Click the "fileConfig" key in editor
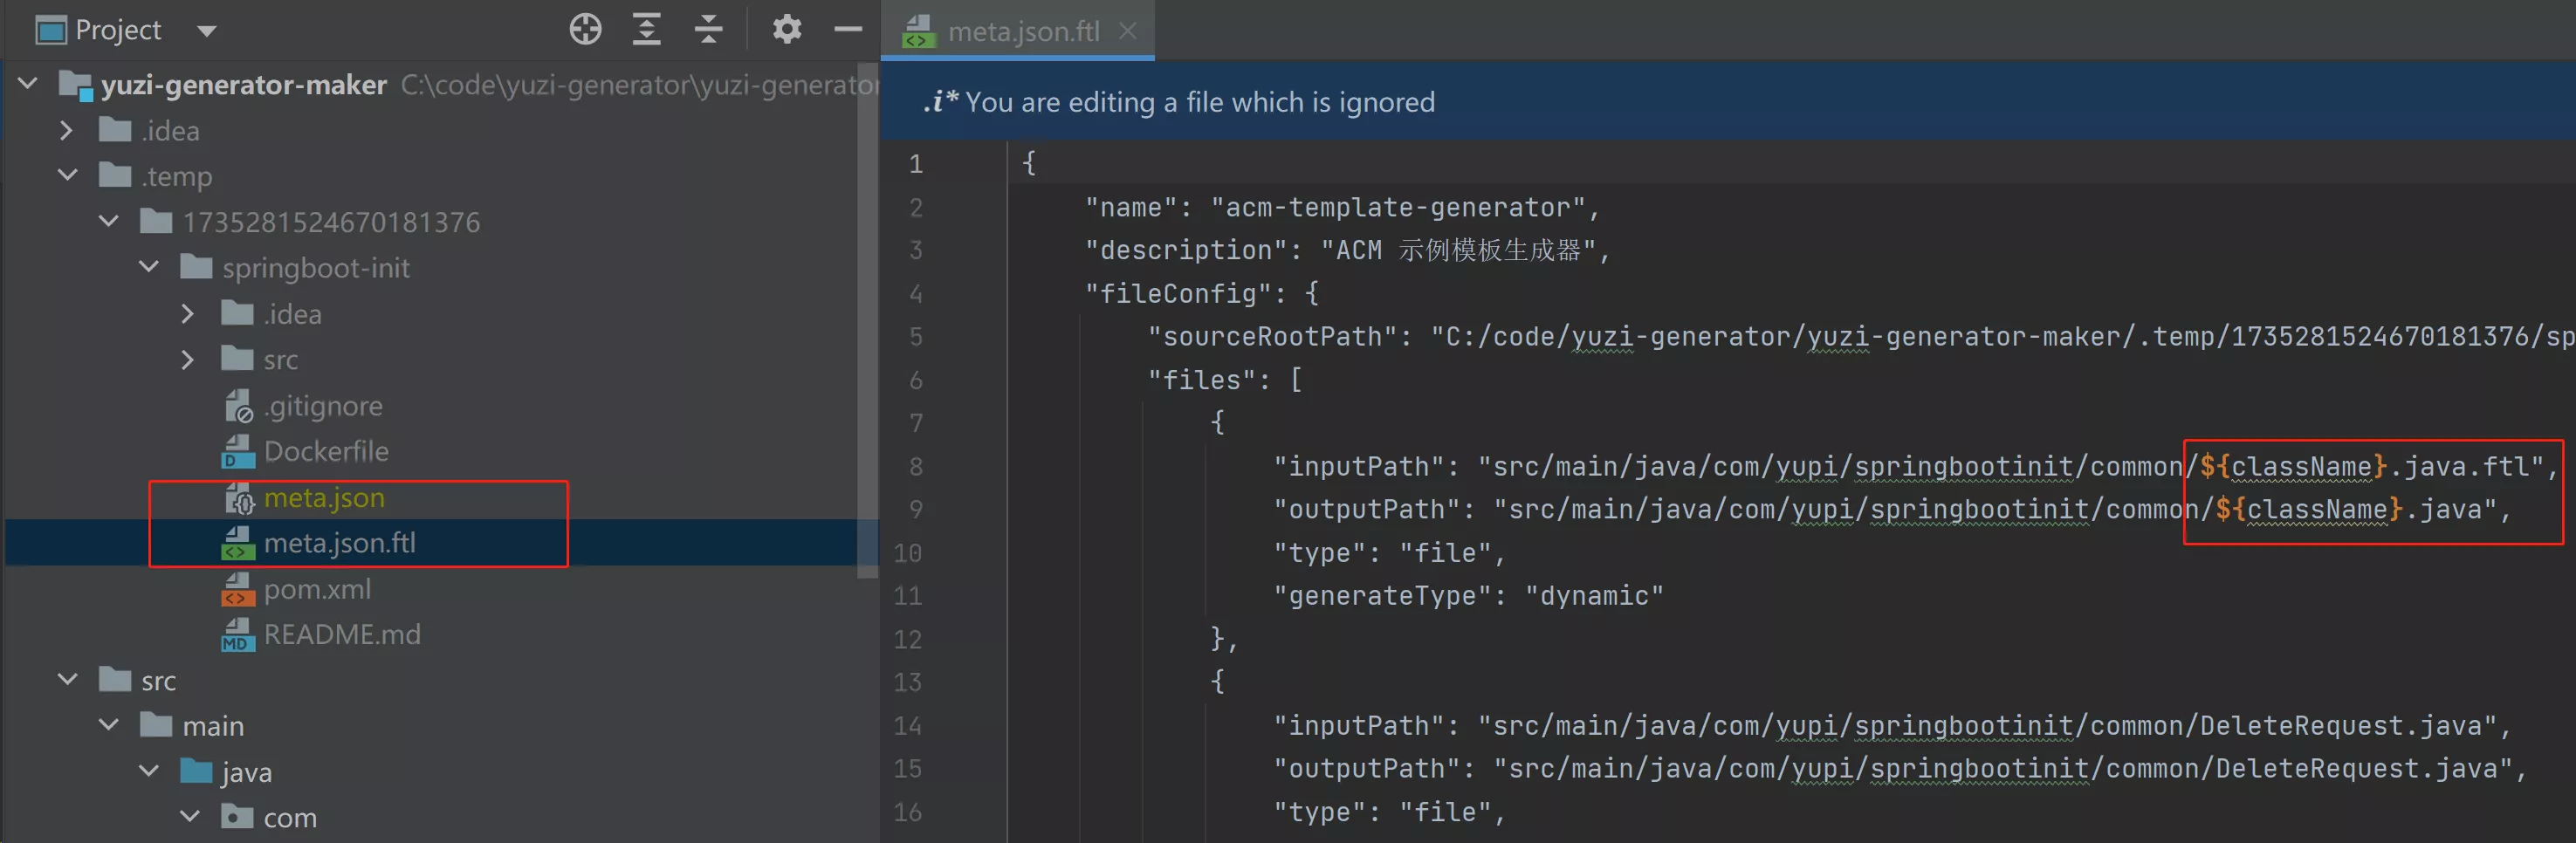The image size is (2576, 843). (1178, 293)
